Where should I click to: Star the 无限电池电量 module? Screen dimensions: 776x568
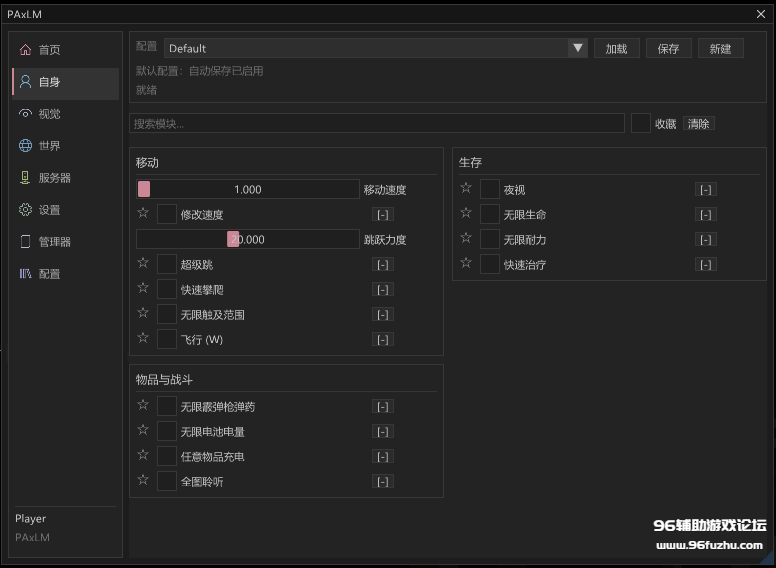[143, 430]
